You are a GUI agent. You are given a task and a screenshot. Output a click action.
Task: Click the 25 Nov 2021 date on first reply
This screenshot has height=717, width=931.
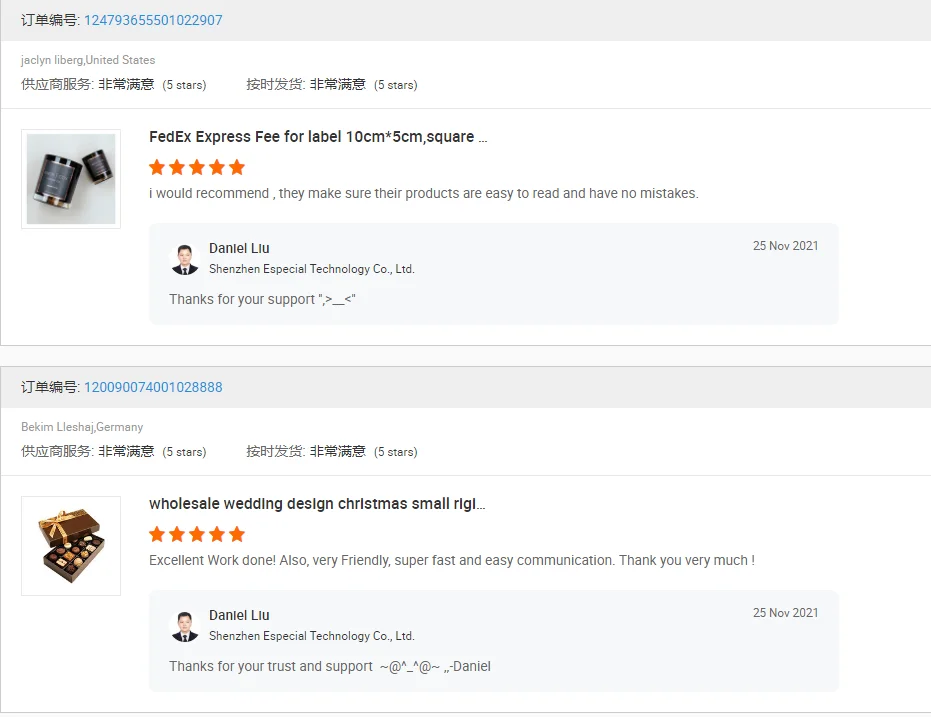coord(785,246)
